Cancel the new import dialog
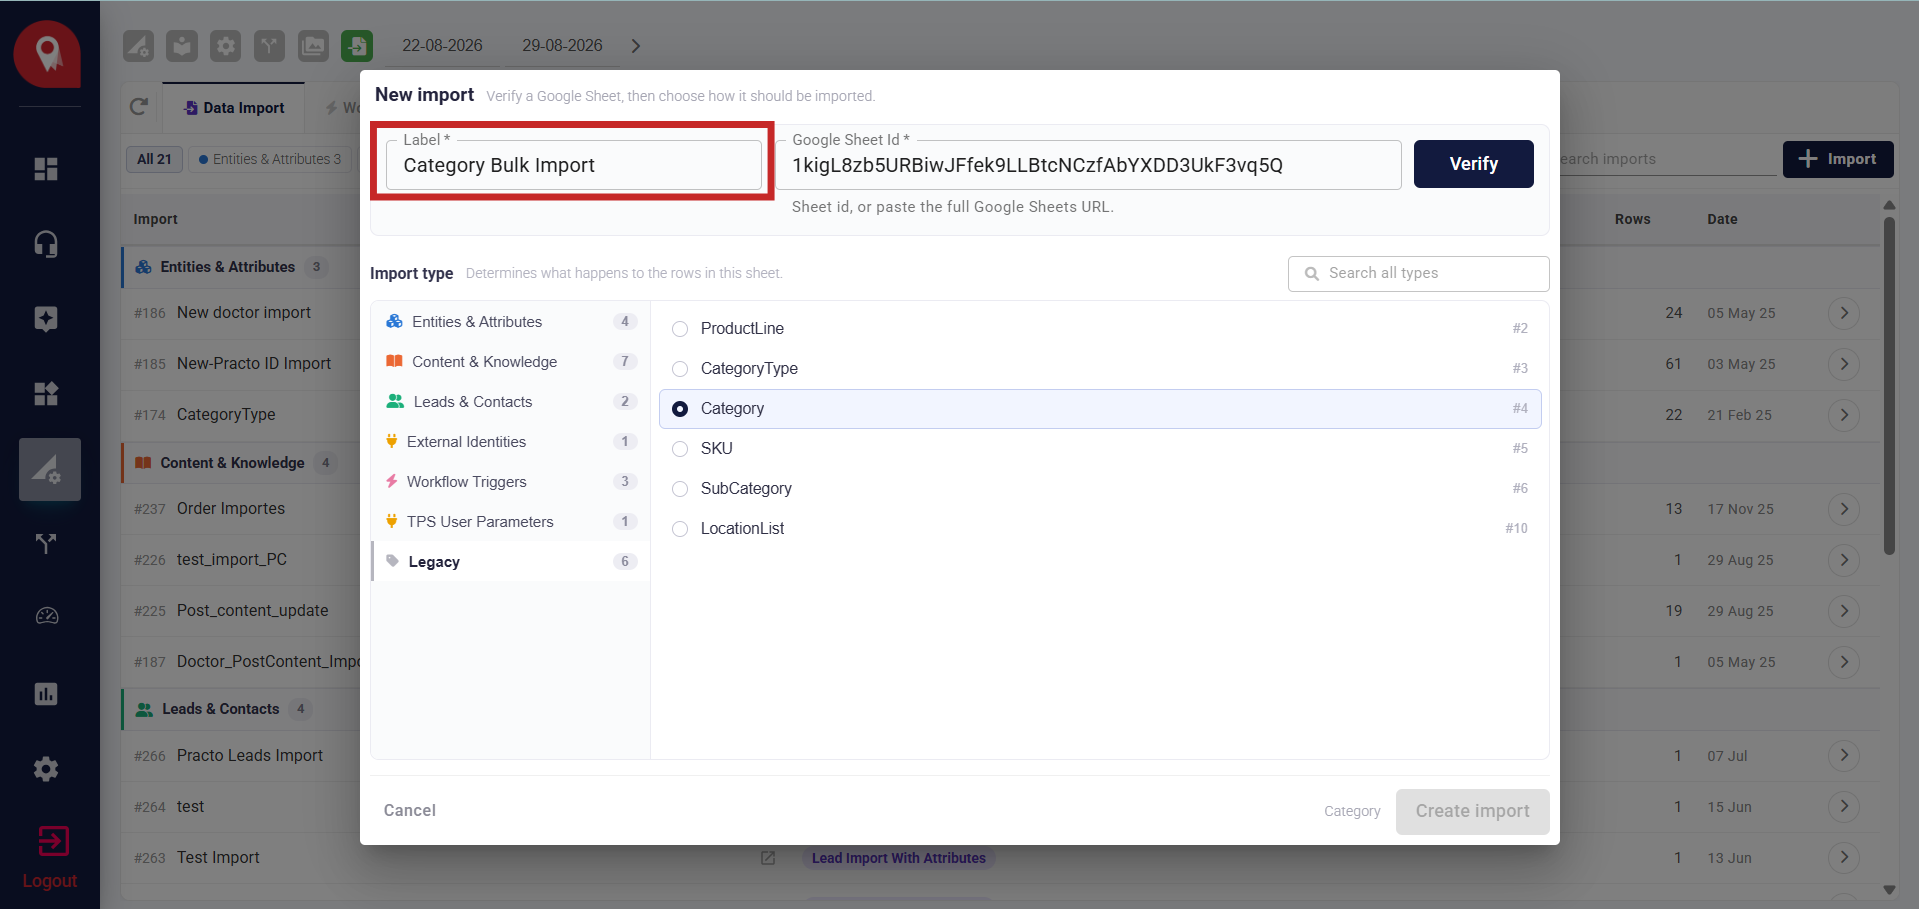The image size is (1919, 909). (x=410, y=811)
